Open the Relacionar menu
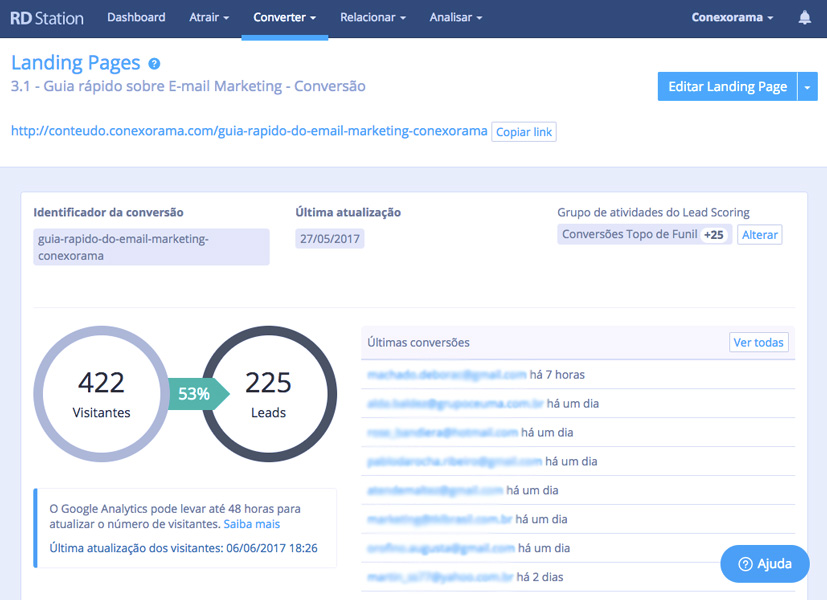 (x=372, y=18)
